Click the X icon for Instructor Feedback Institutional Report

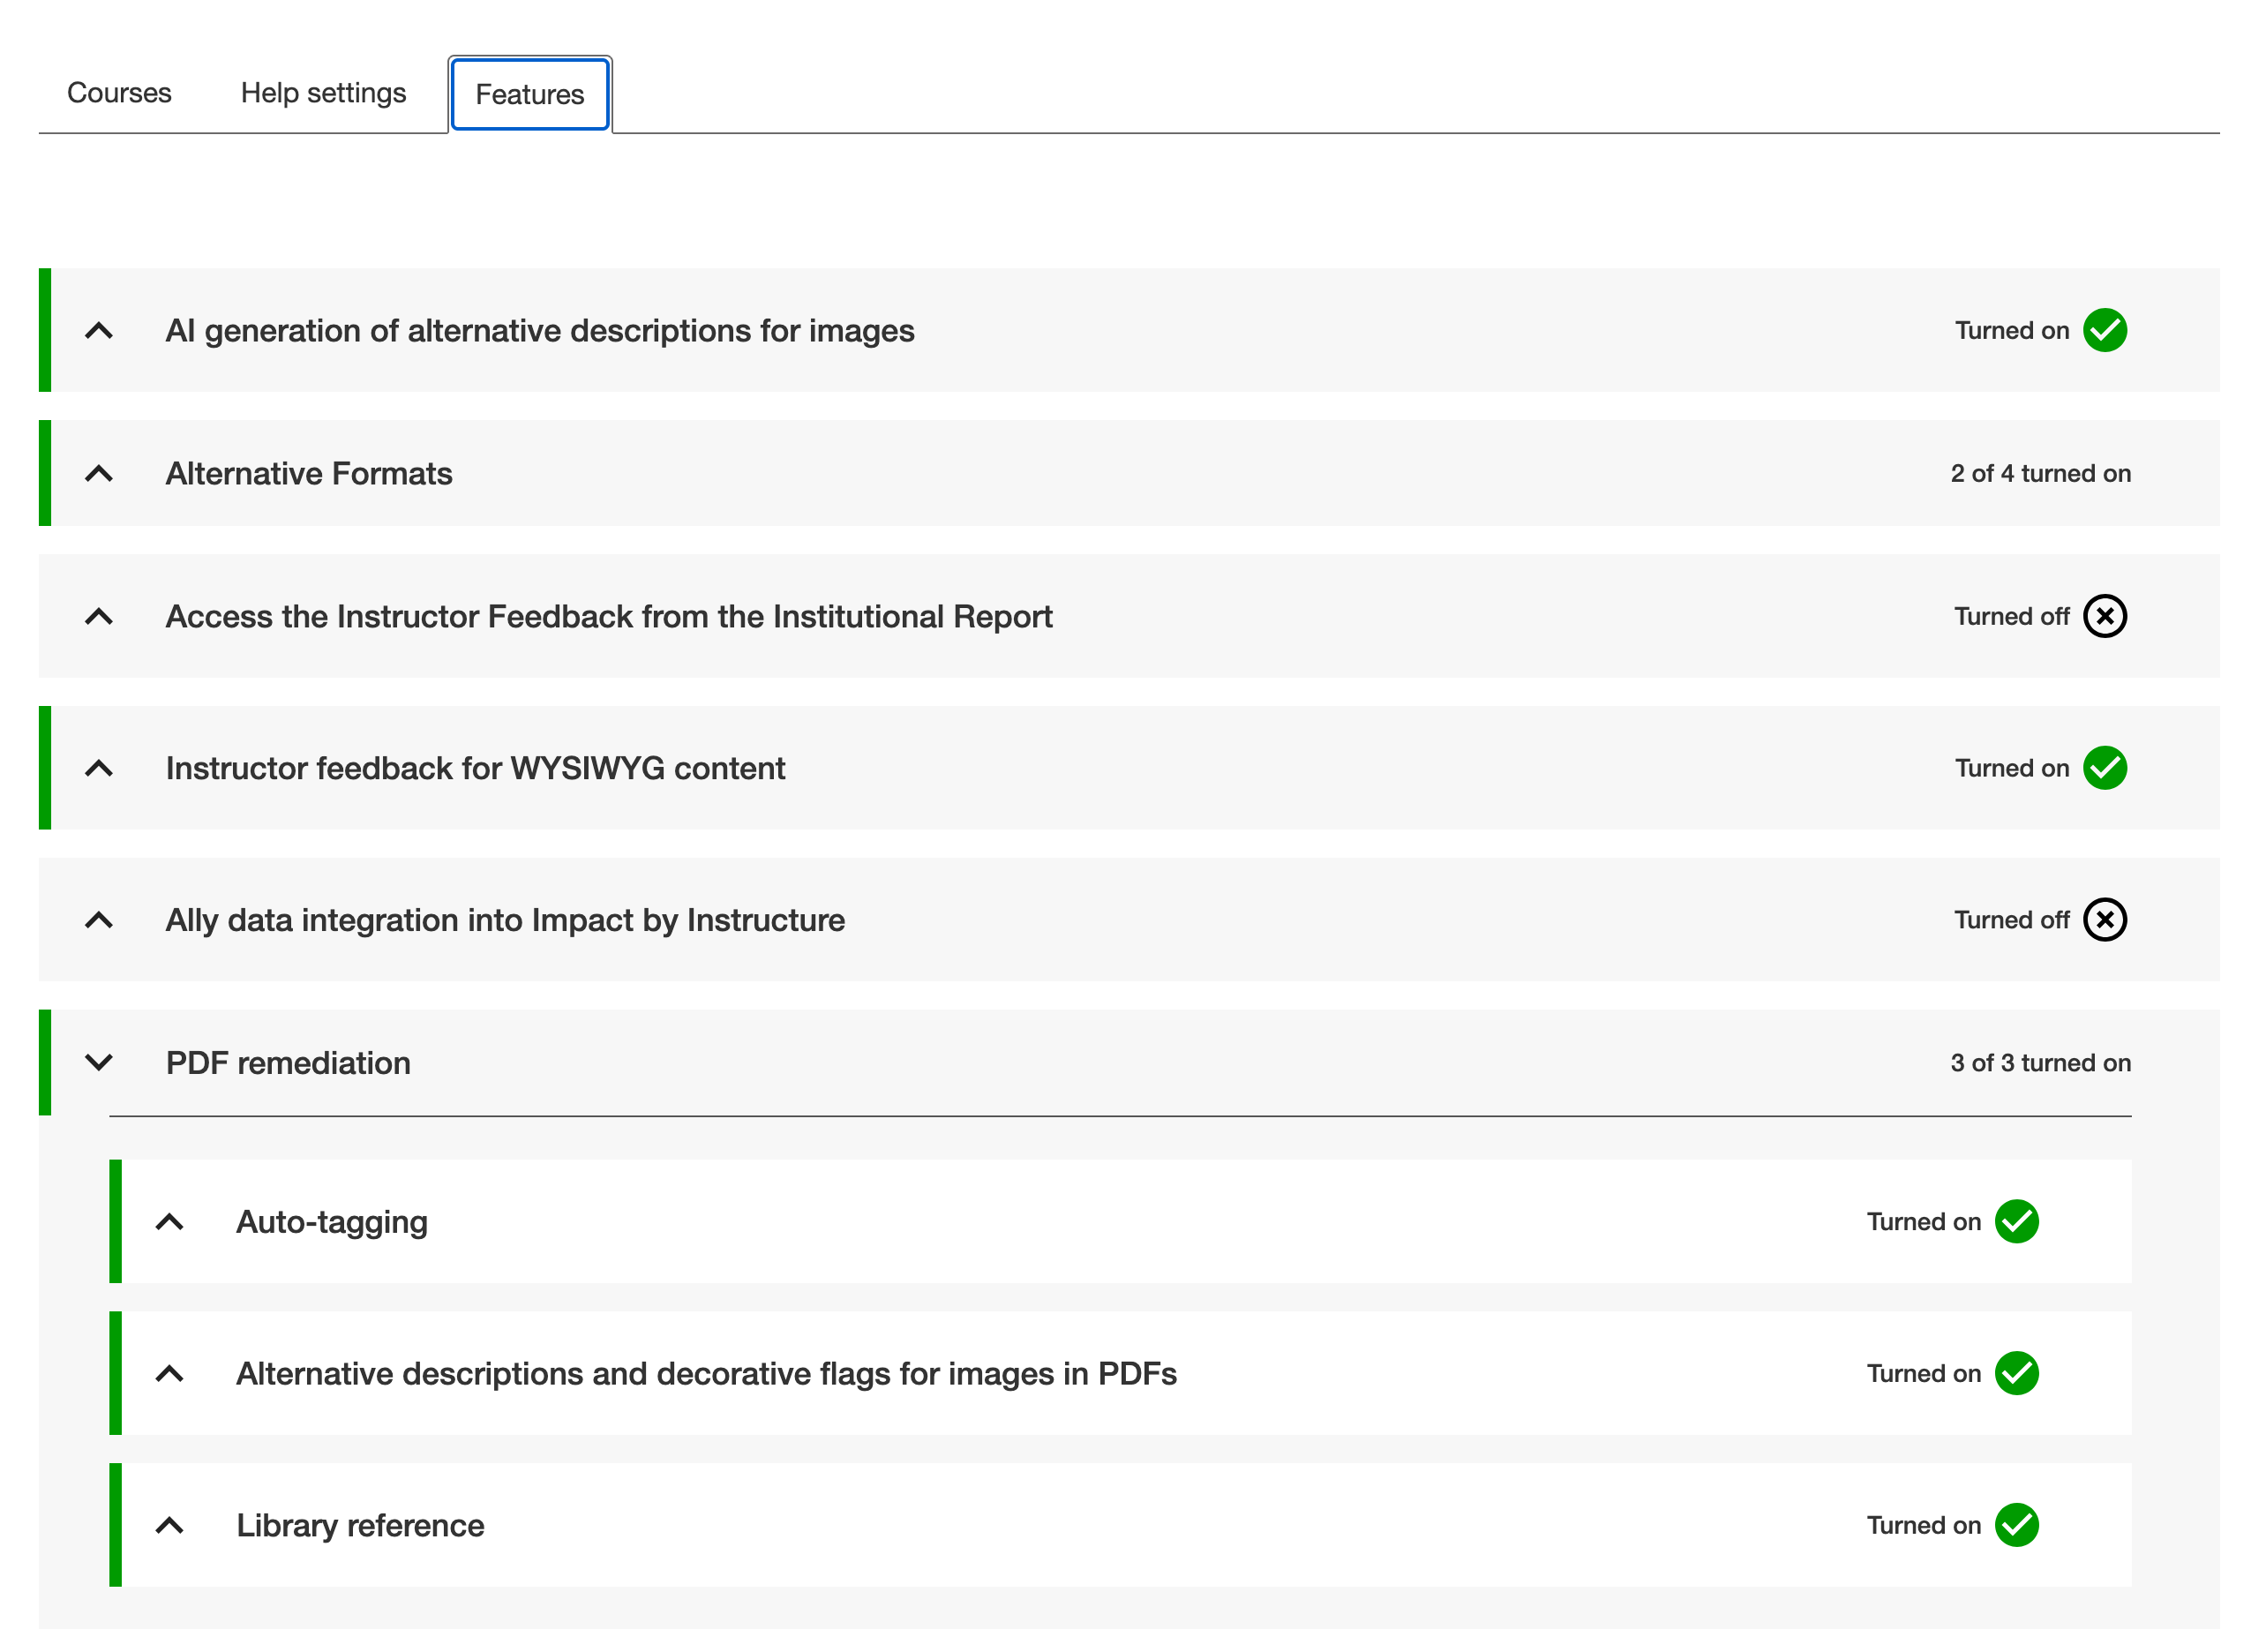point(2104,616)
